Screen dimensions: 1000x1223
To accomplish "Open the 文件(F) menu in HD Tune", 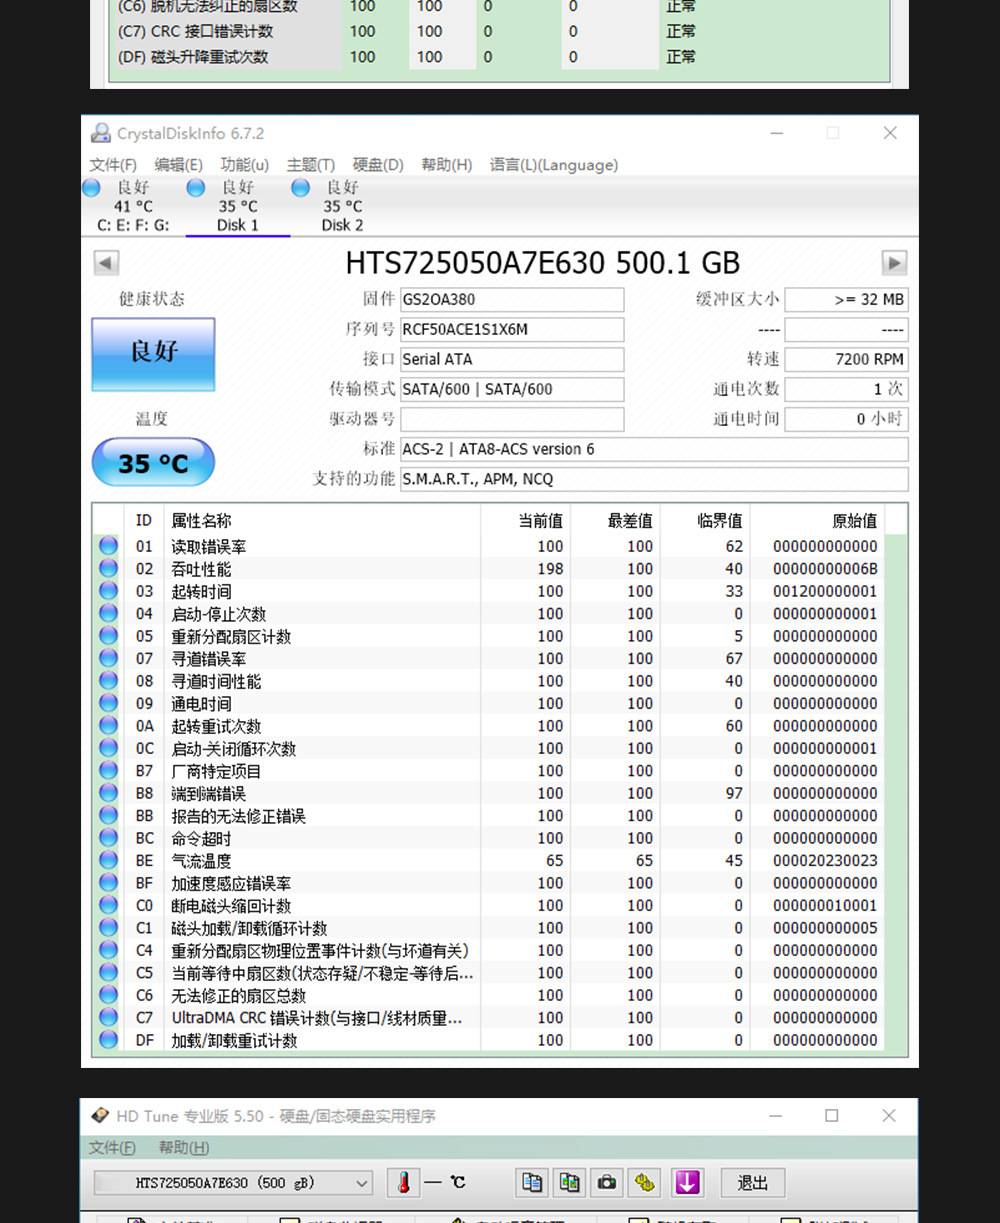I will tap(112, 1148).
